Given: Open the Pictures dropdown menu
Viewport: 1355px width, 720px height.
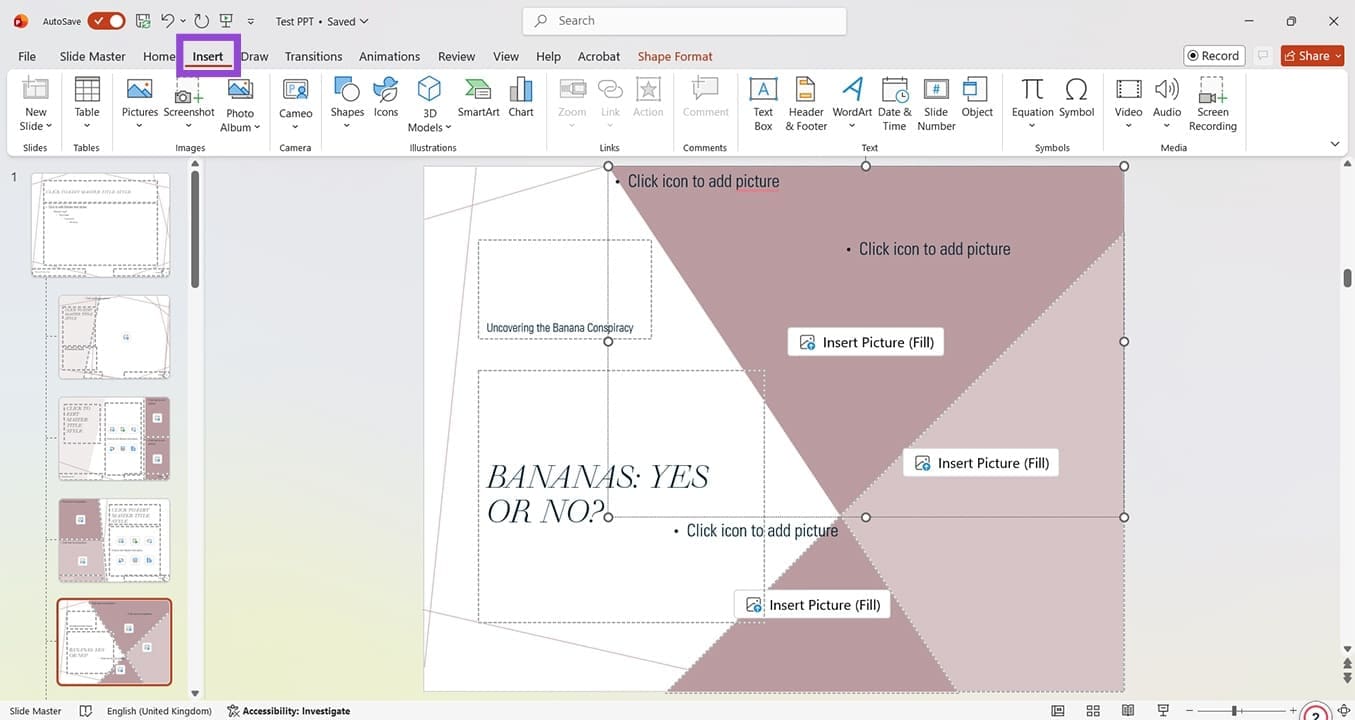Looking at the screenshot, I should (140, 126).
